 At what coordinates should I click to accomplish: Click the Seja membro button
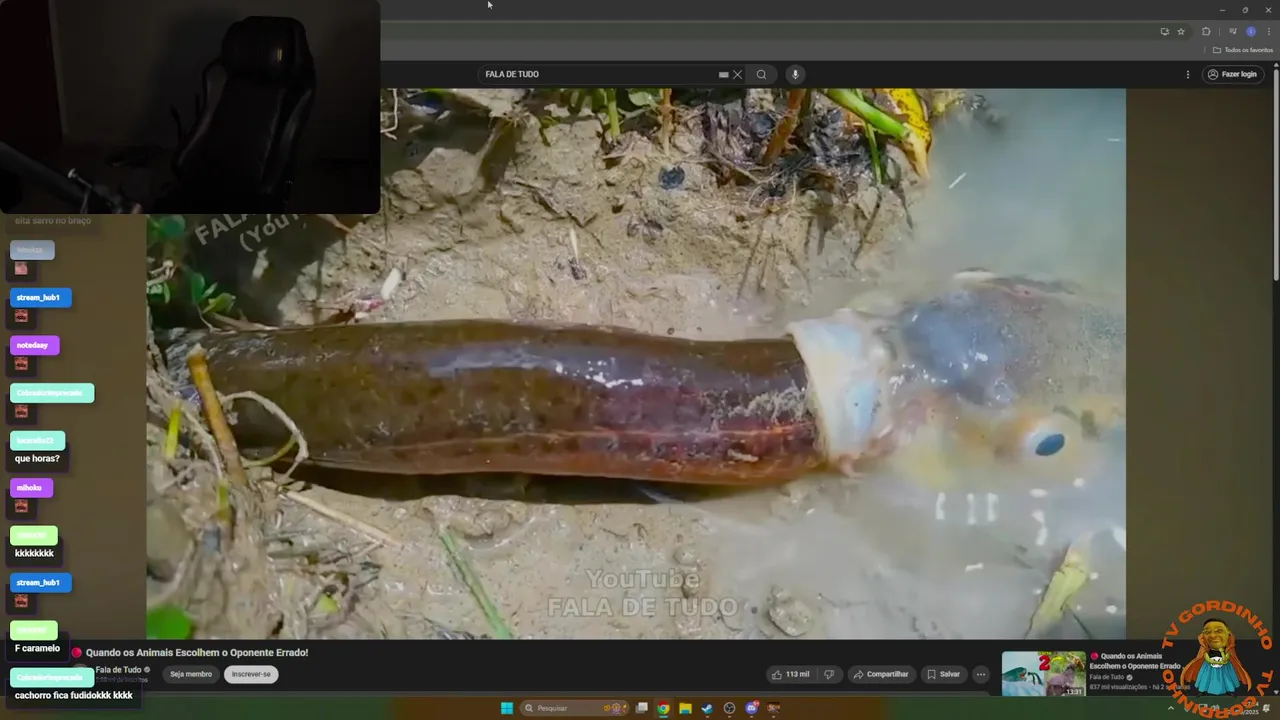[191, 674]
